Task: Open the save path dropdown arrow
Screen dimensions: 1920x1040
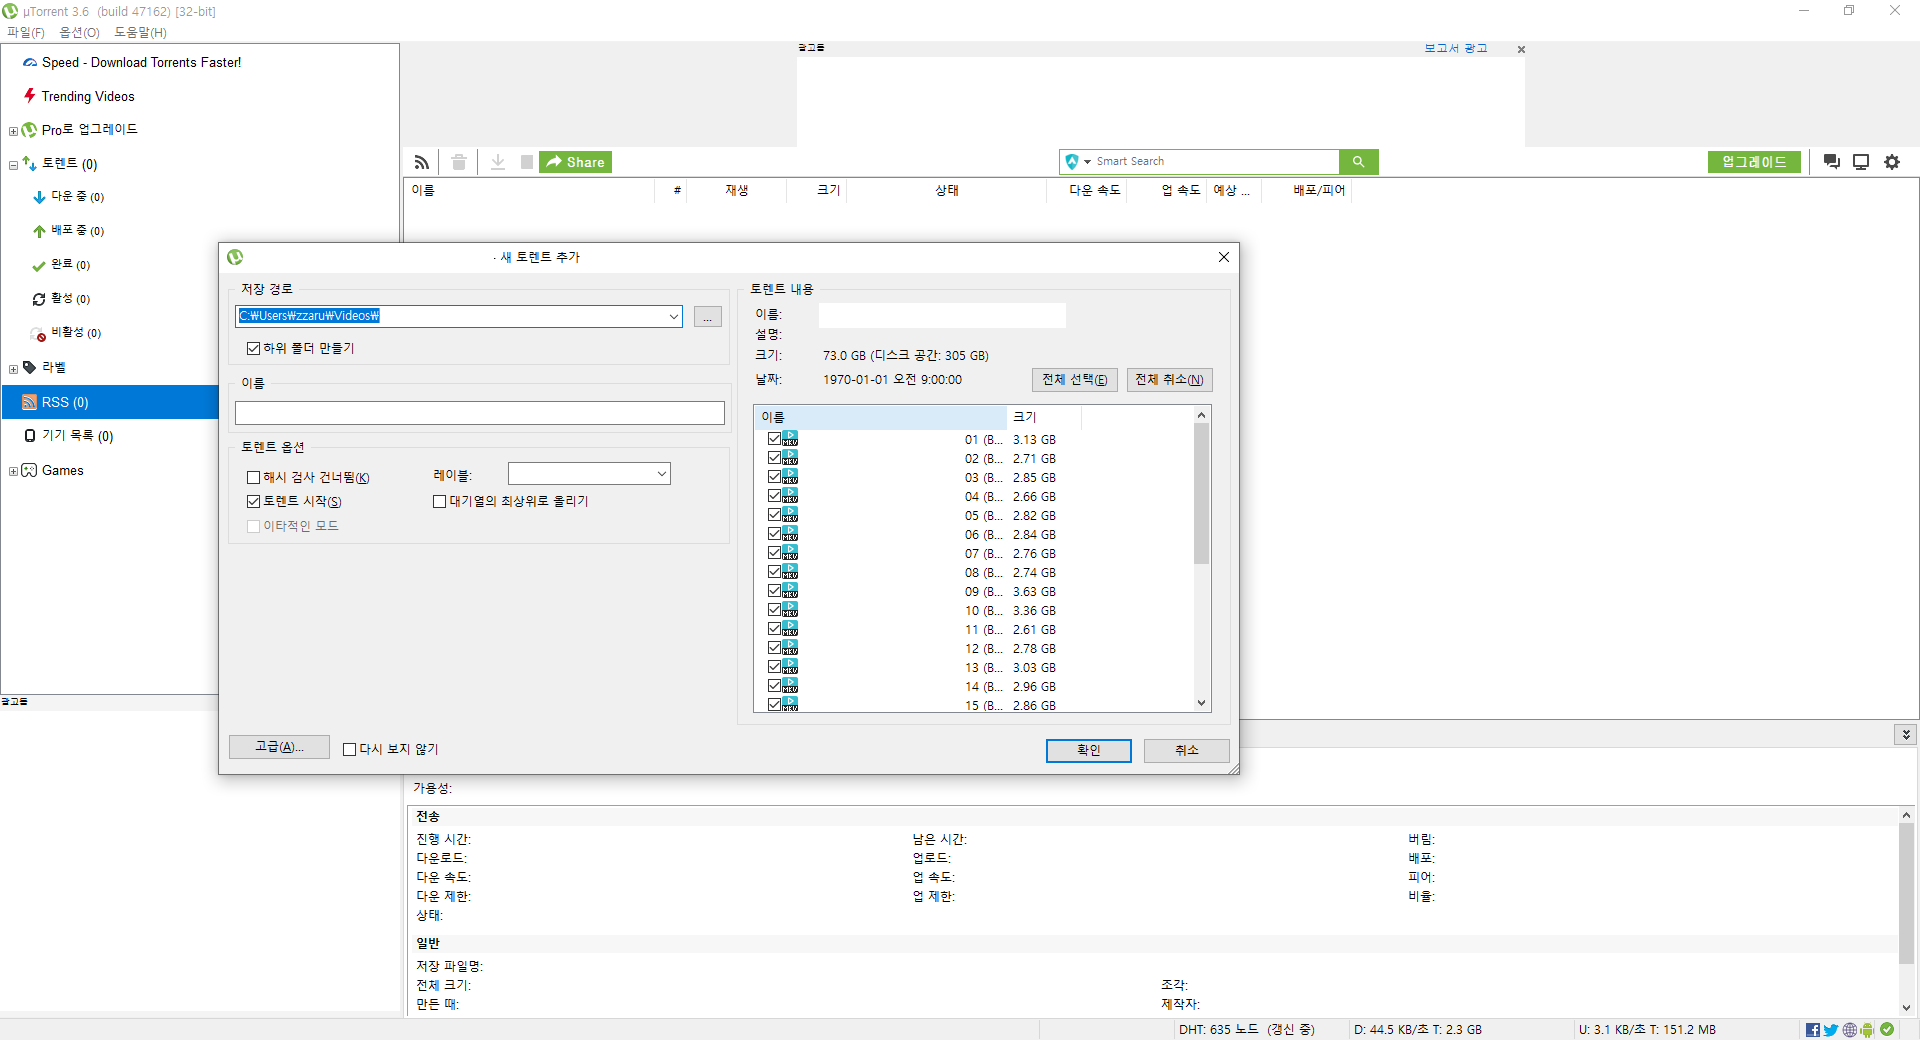Action: (x=674, y=316)
